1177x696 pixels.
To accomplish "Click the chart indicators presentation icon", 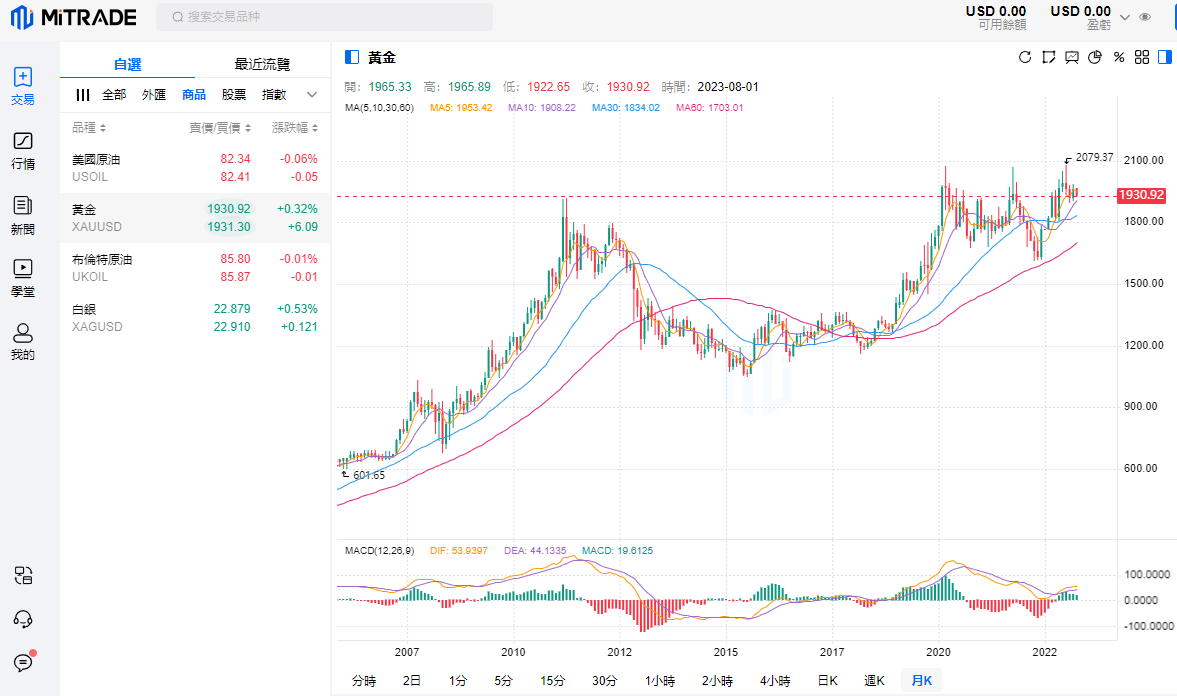I will click(1072, 57).
